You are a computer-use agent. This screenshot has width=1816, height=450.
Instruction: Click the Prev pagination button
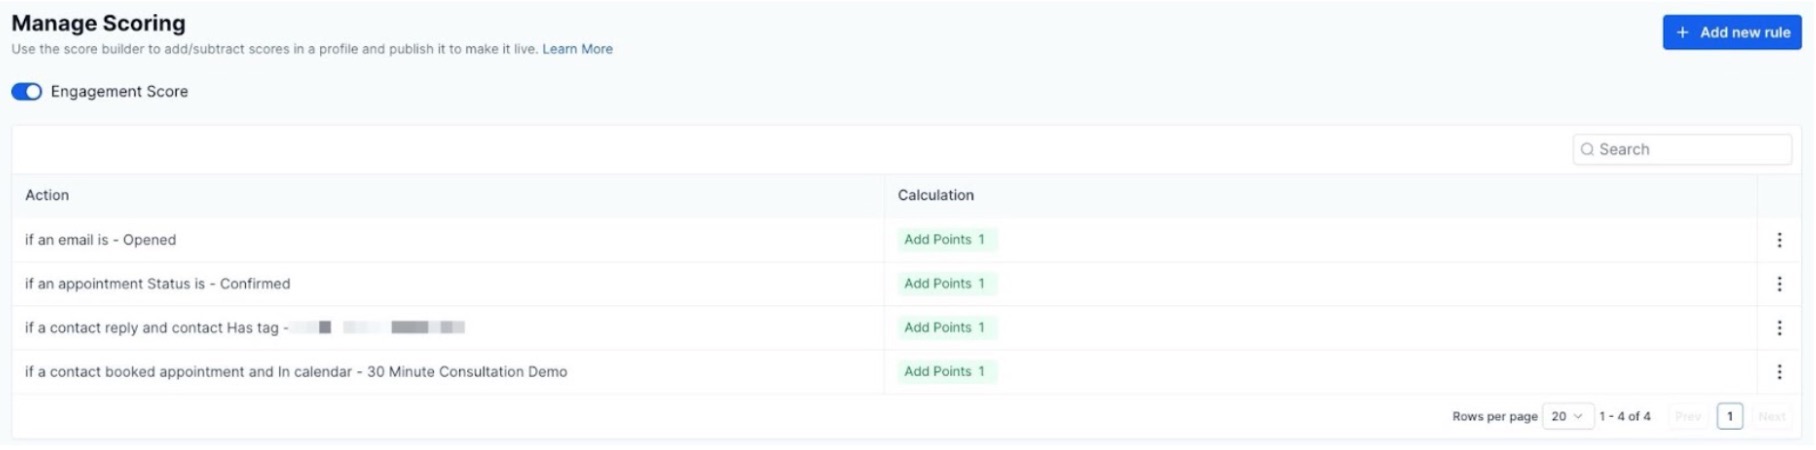[1688, 417]
